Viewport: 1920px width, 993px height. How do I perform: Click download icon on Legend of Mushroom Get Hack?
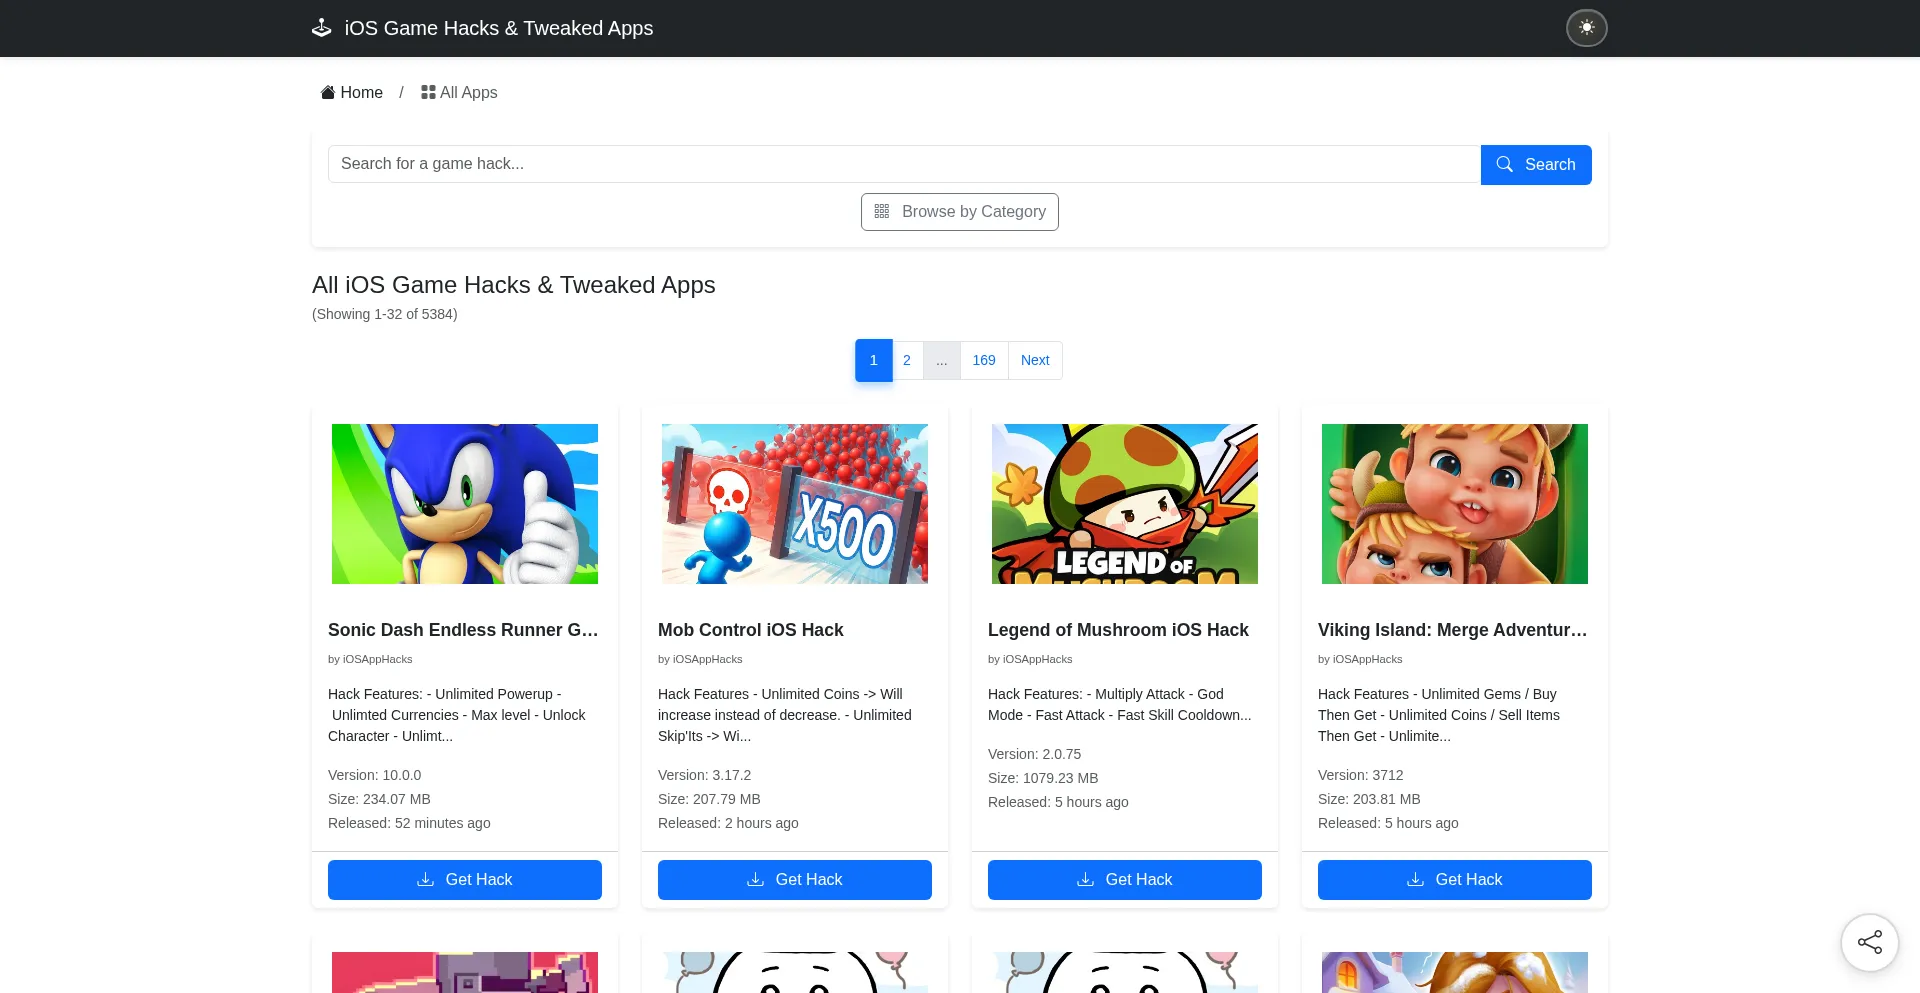[x=1085, y=879]
